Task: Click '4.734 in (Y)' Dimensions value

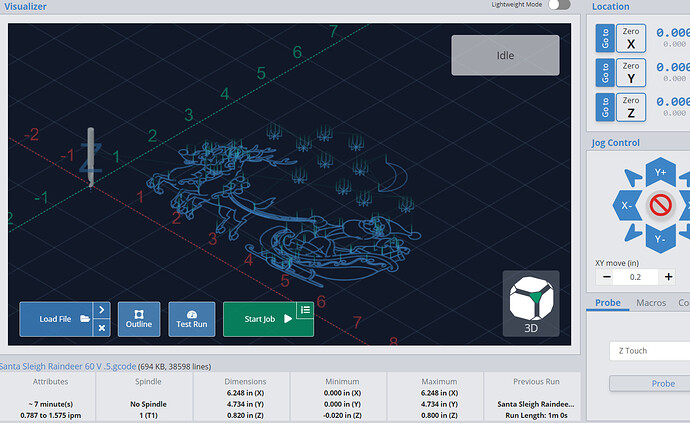Action: [245, 404]
